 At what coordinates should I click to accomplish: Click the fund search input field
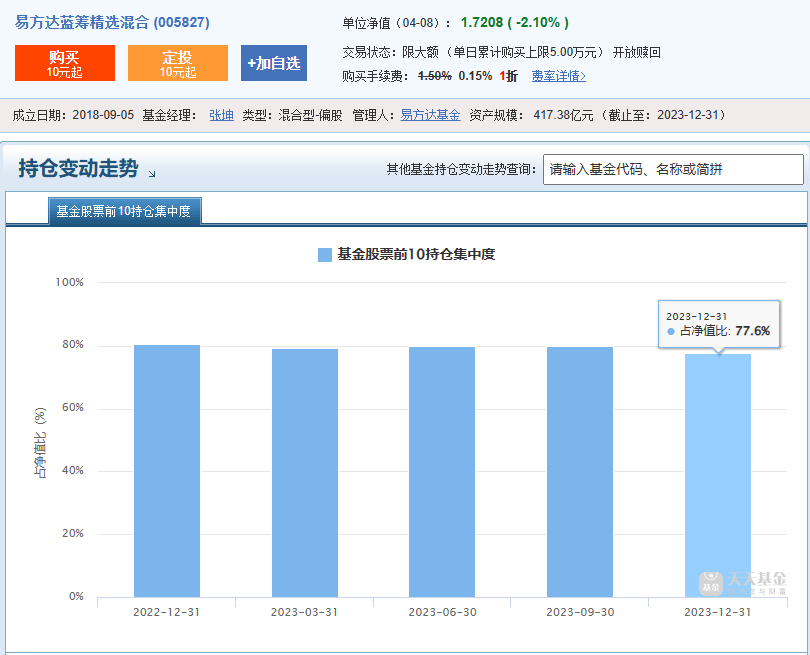pyautogui.click(x=673, y=169)
